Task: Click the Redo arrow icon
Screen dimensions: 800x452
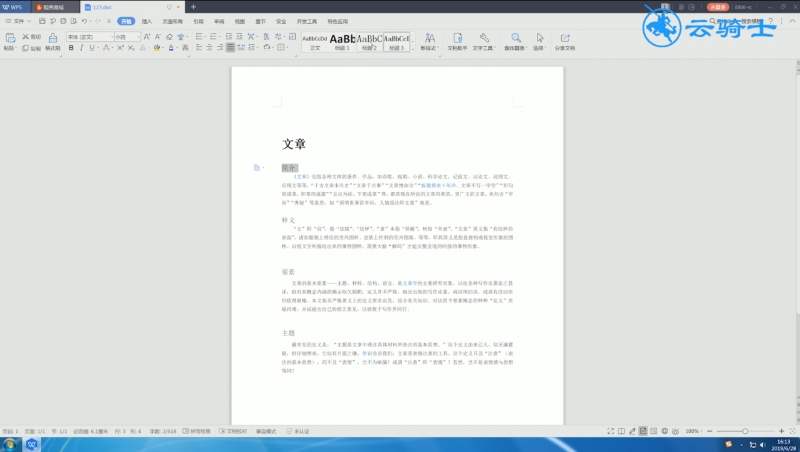Action: (x=97, y=21)
